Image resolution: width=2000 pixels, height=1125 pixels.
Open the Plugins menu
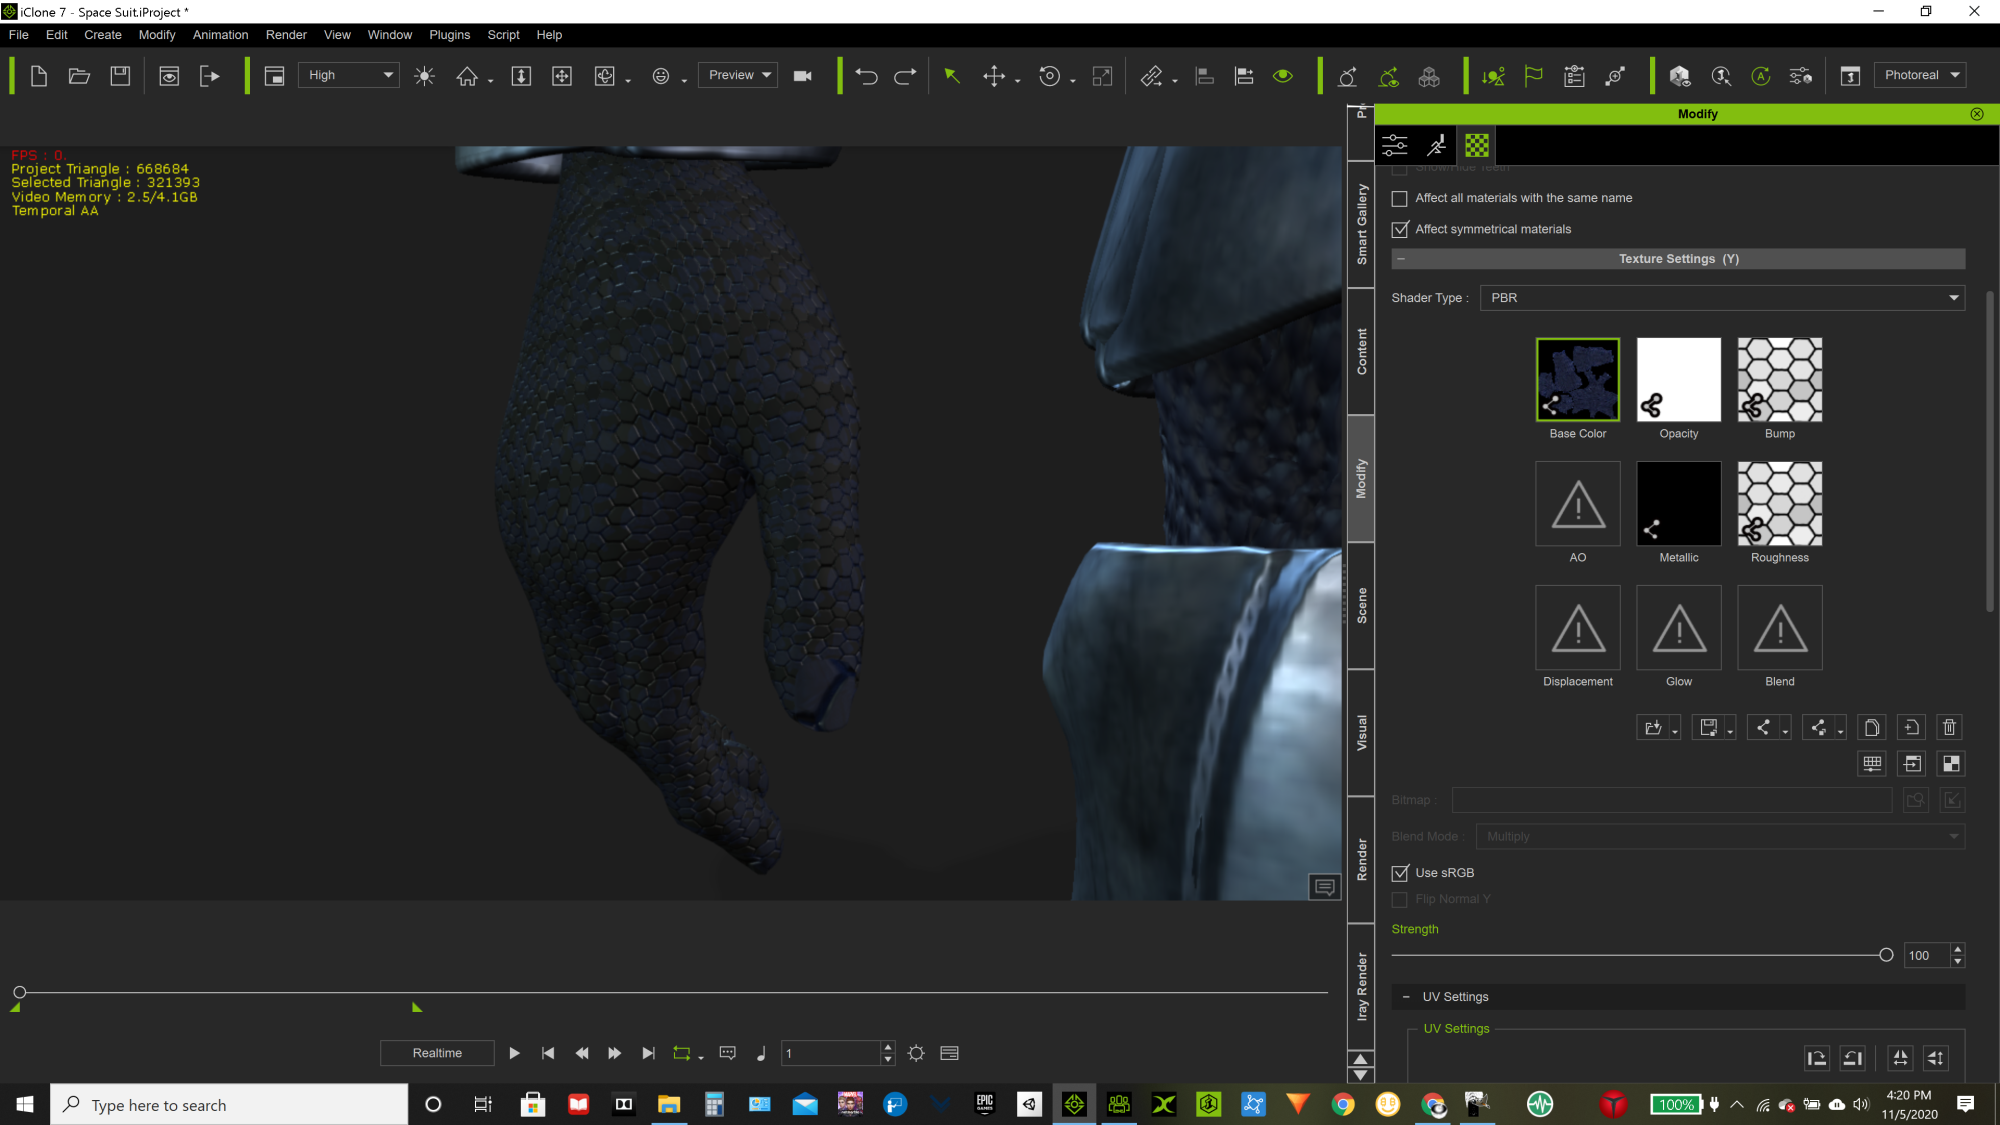point(449,34)
